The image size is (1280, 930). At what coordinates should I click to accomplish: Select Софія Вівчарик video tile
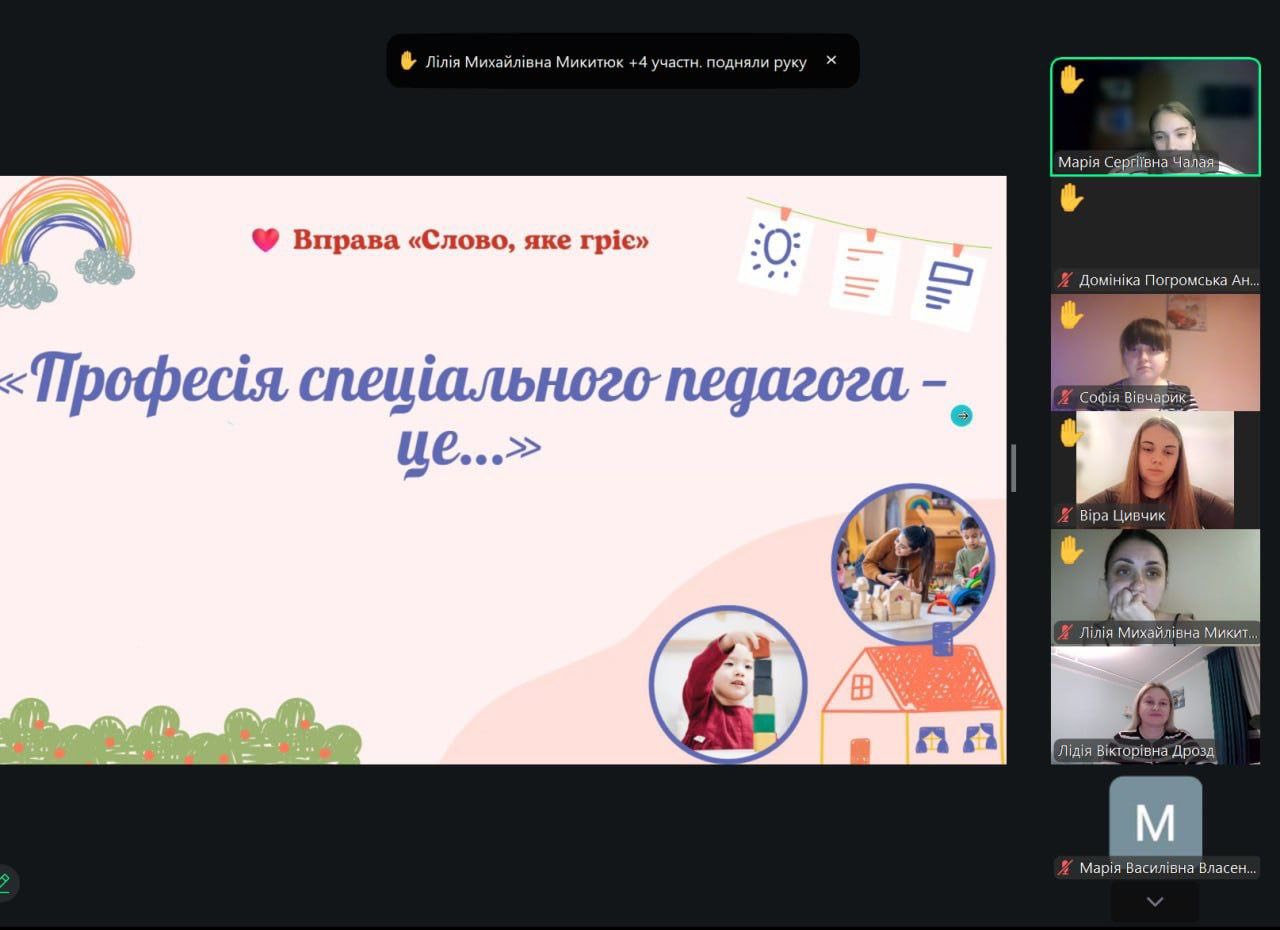click(x=1155, y=352)
